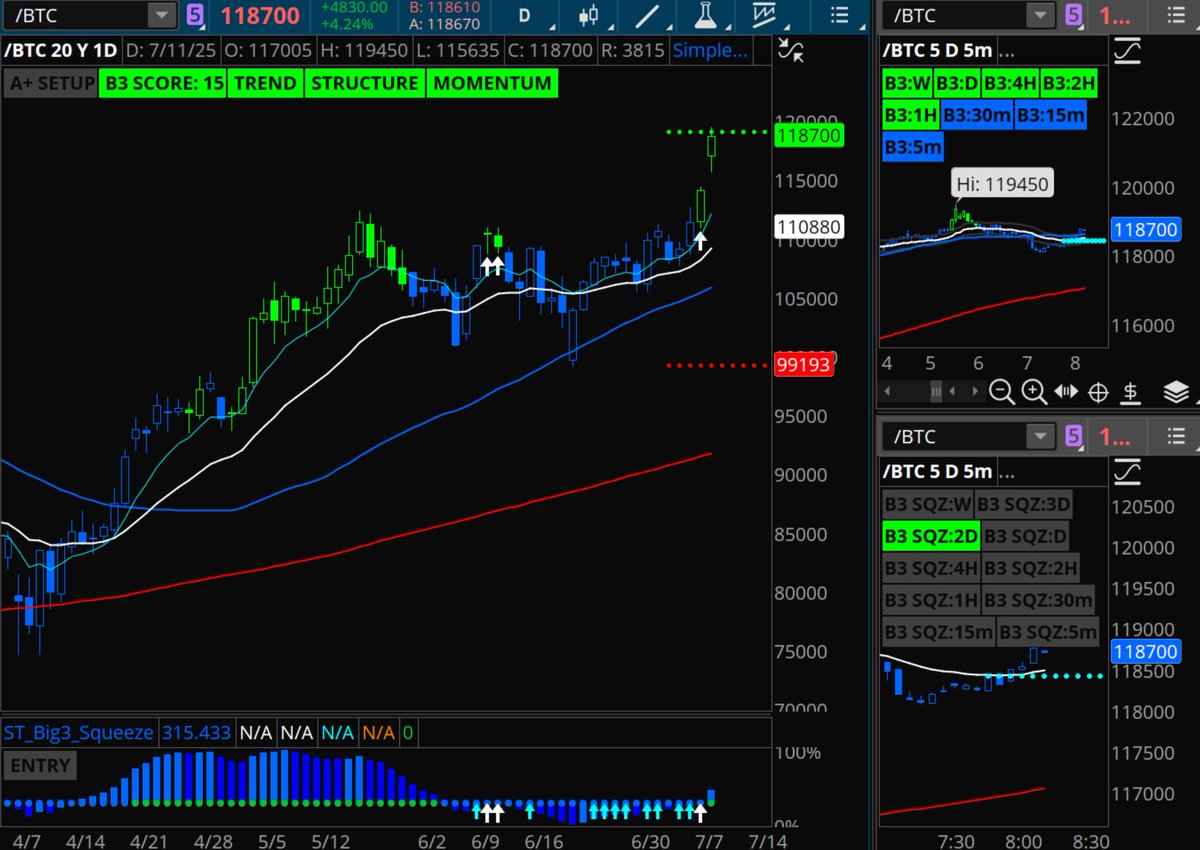Click the B3 SQZ:2D label
Screen dimensions: 1200x850
[931, 537]
